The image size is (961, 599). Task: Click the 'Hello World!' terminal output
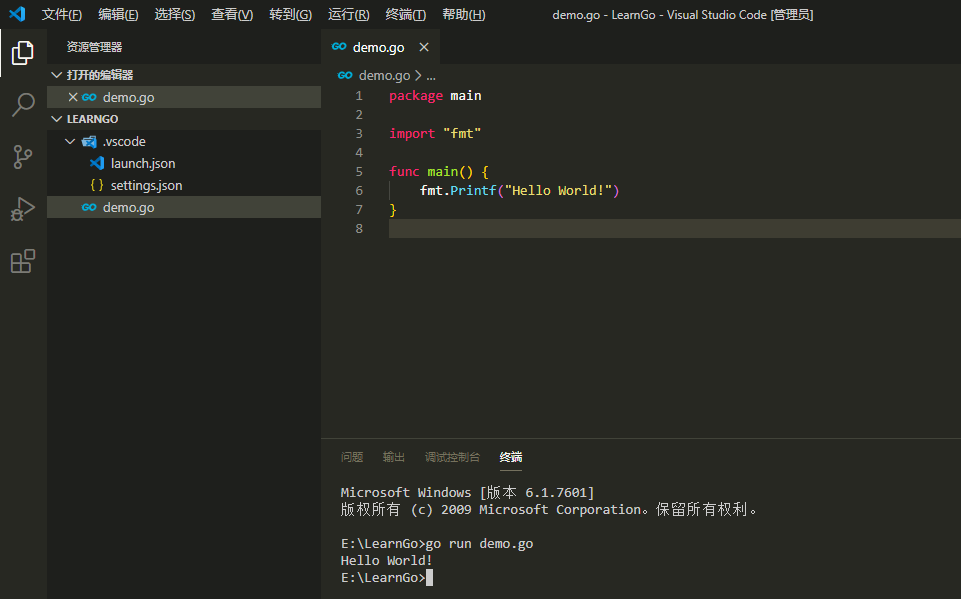coord(386,560)
